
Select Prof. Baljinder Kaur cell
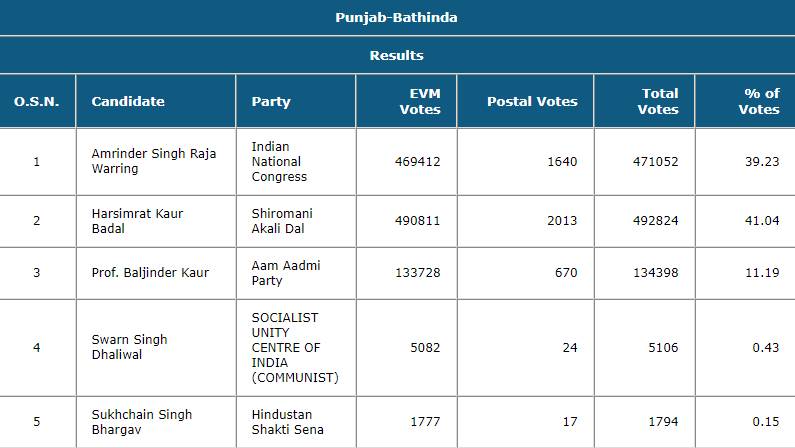tap(150, 272)
